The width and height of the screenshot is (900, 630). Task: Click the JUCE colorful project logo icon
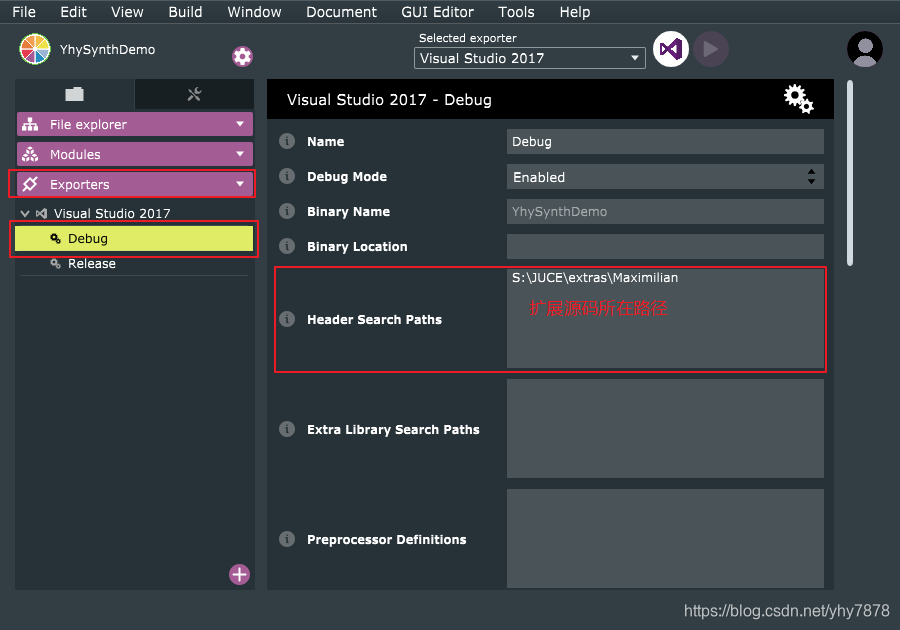pos(34,49)
